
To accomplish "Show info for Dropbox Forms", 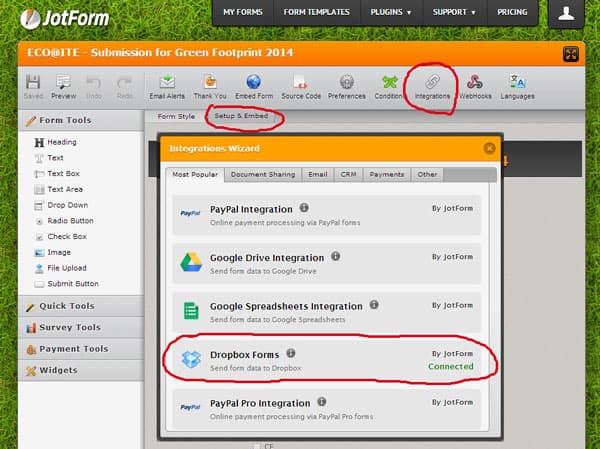I will [291, 353].
